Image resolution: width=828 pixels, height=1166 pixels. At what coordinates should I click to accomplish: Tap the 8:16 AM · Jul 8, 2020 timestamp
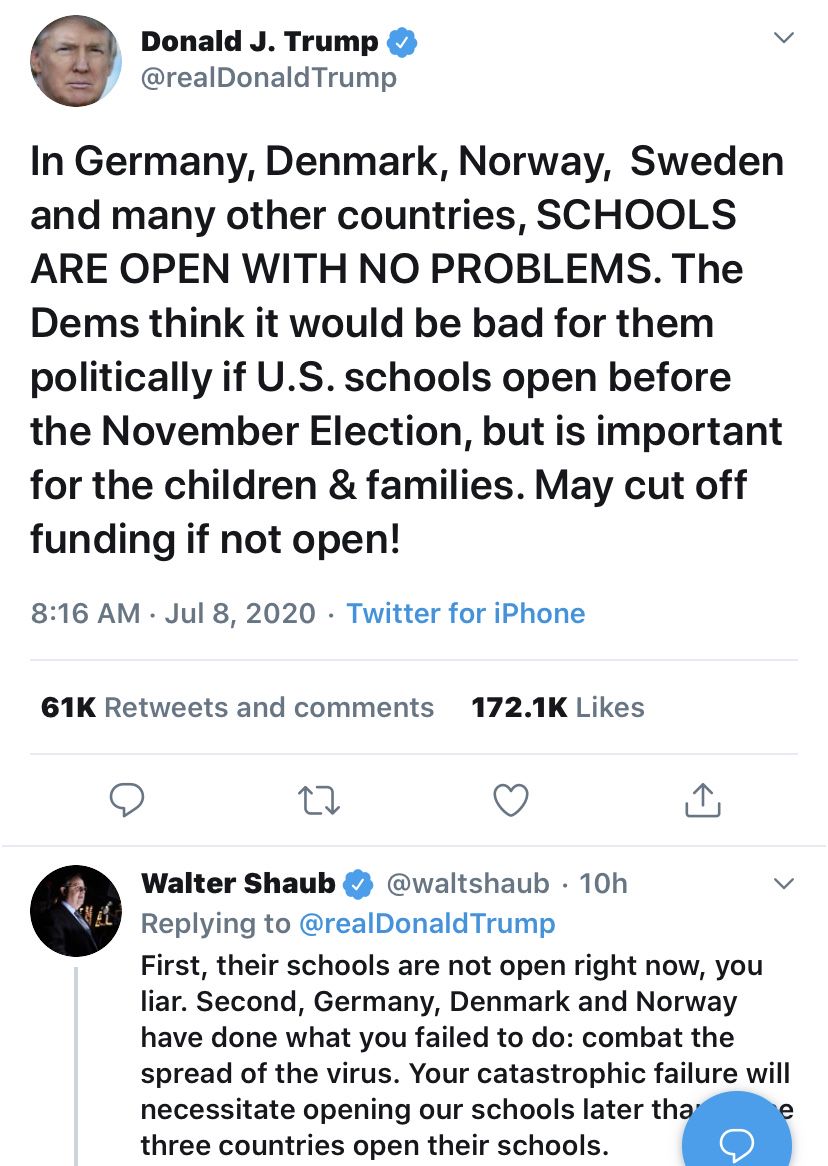click(x=173, y=613)
